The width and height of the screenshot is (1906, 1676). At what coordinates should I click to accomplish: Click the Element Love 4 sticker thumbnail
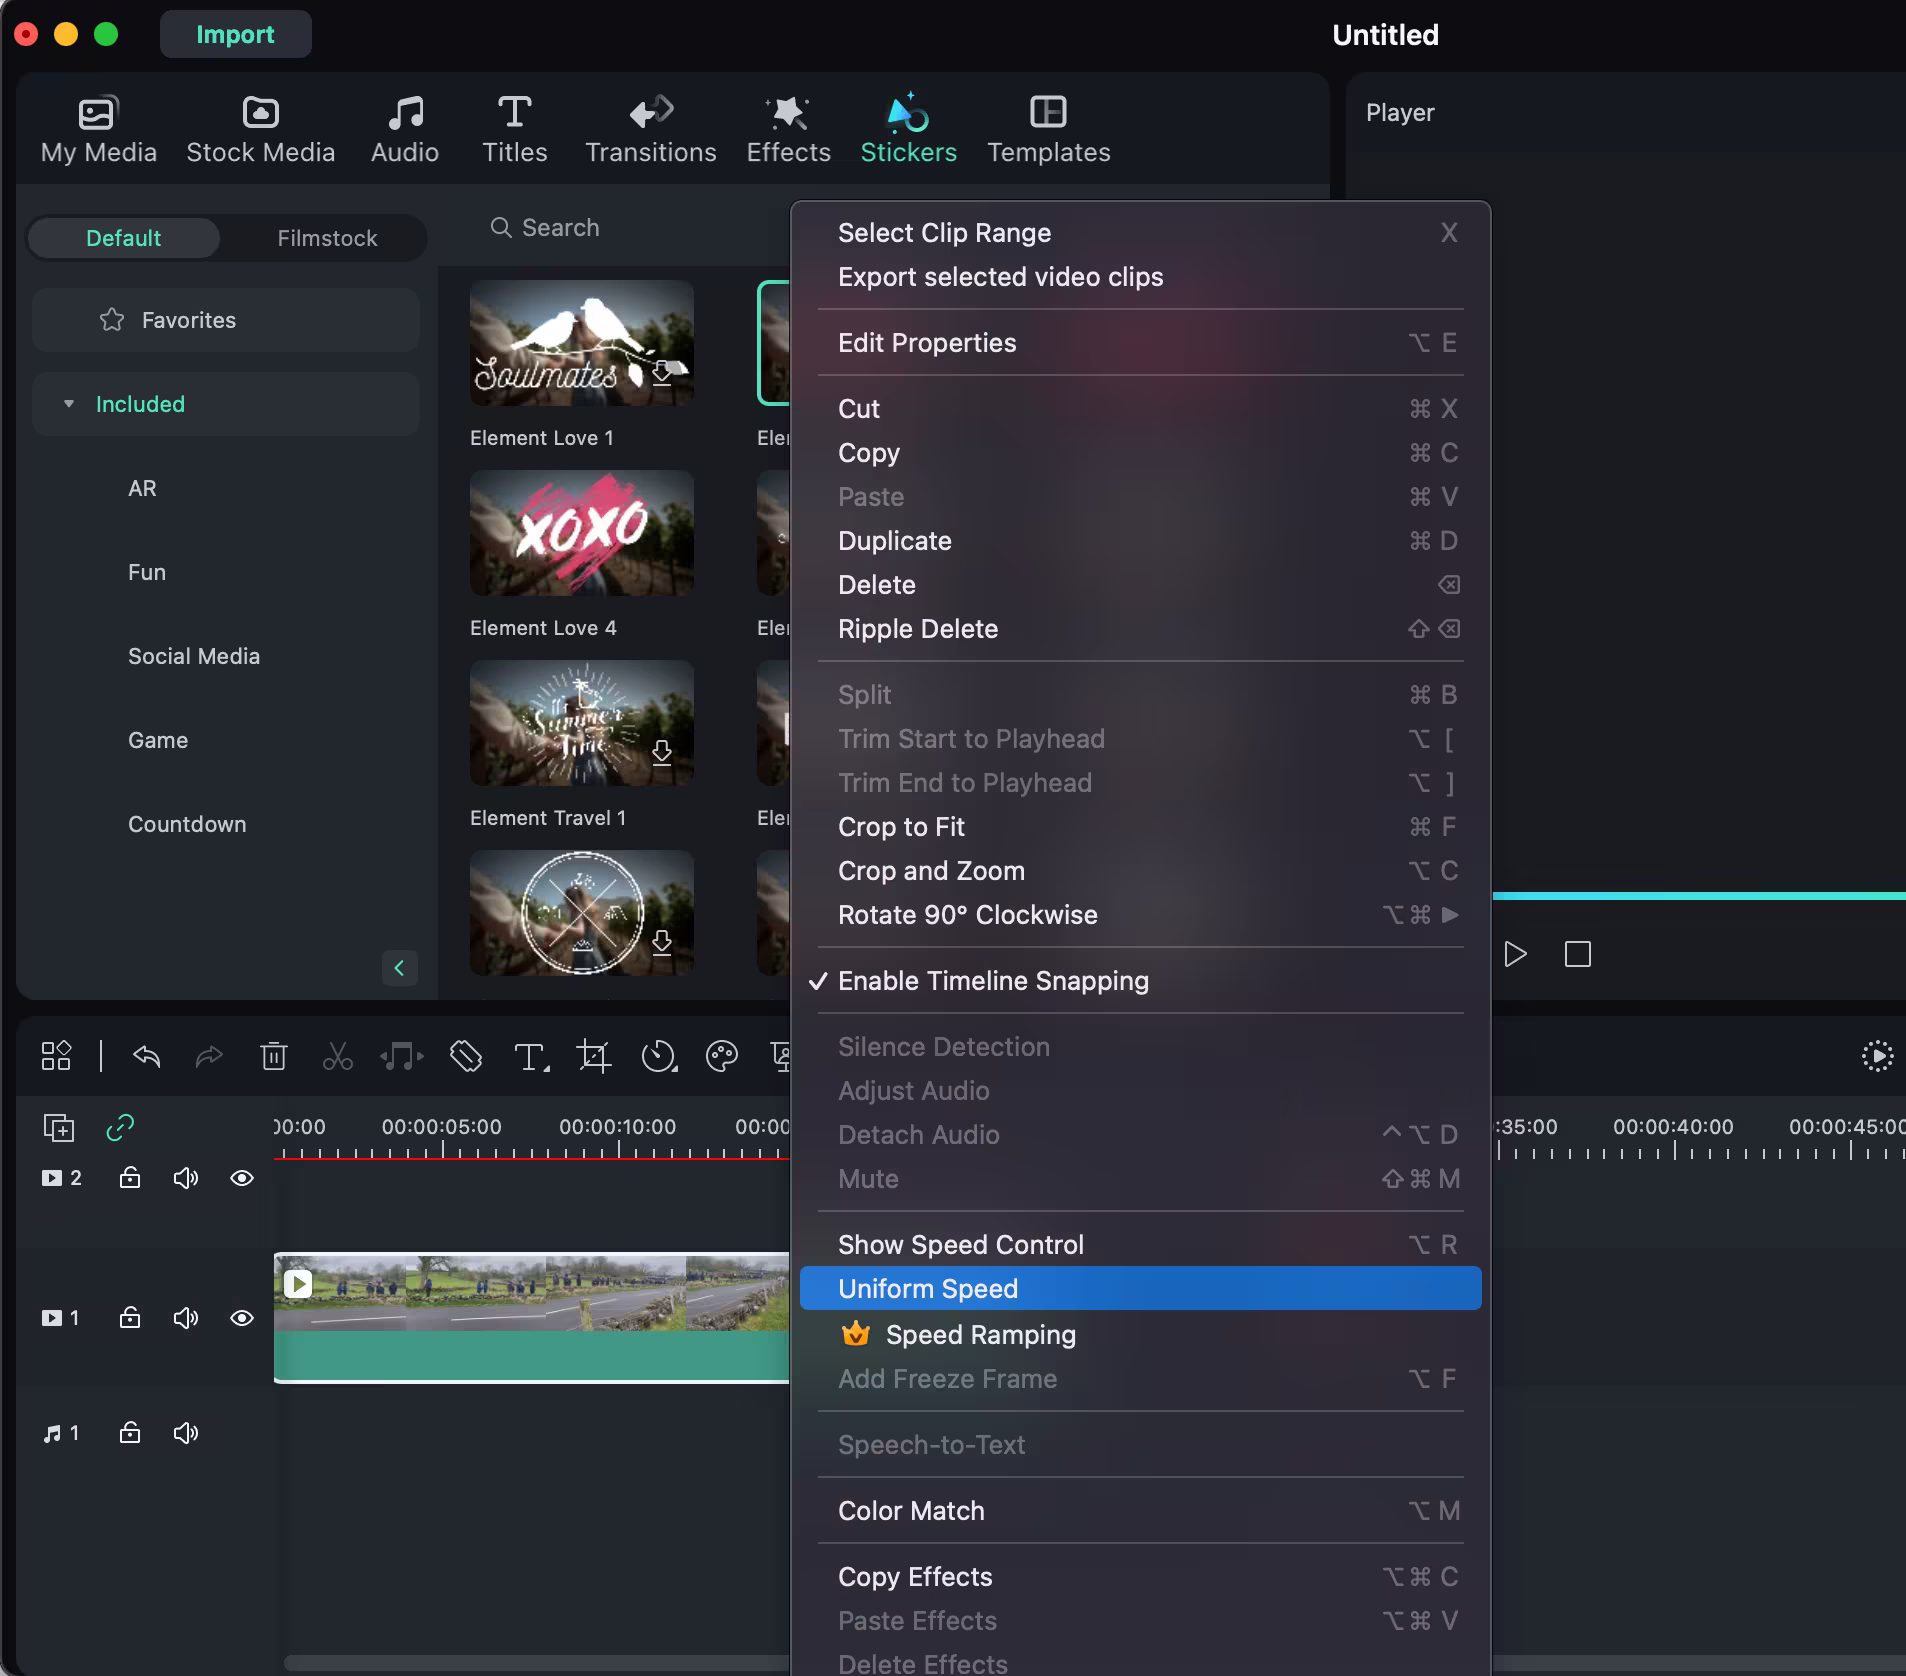(x=581, y=533)
